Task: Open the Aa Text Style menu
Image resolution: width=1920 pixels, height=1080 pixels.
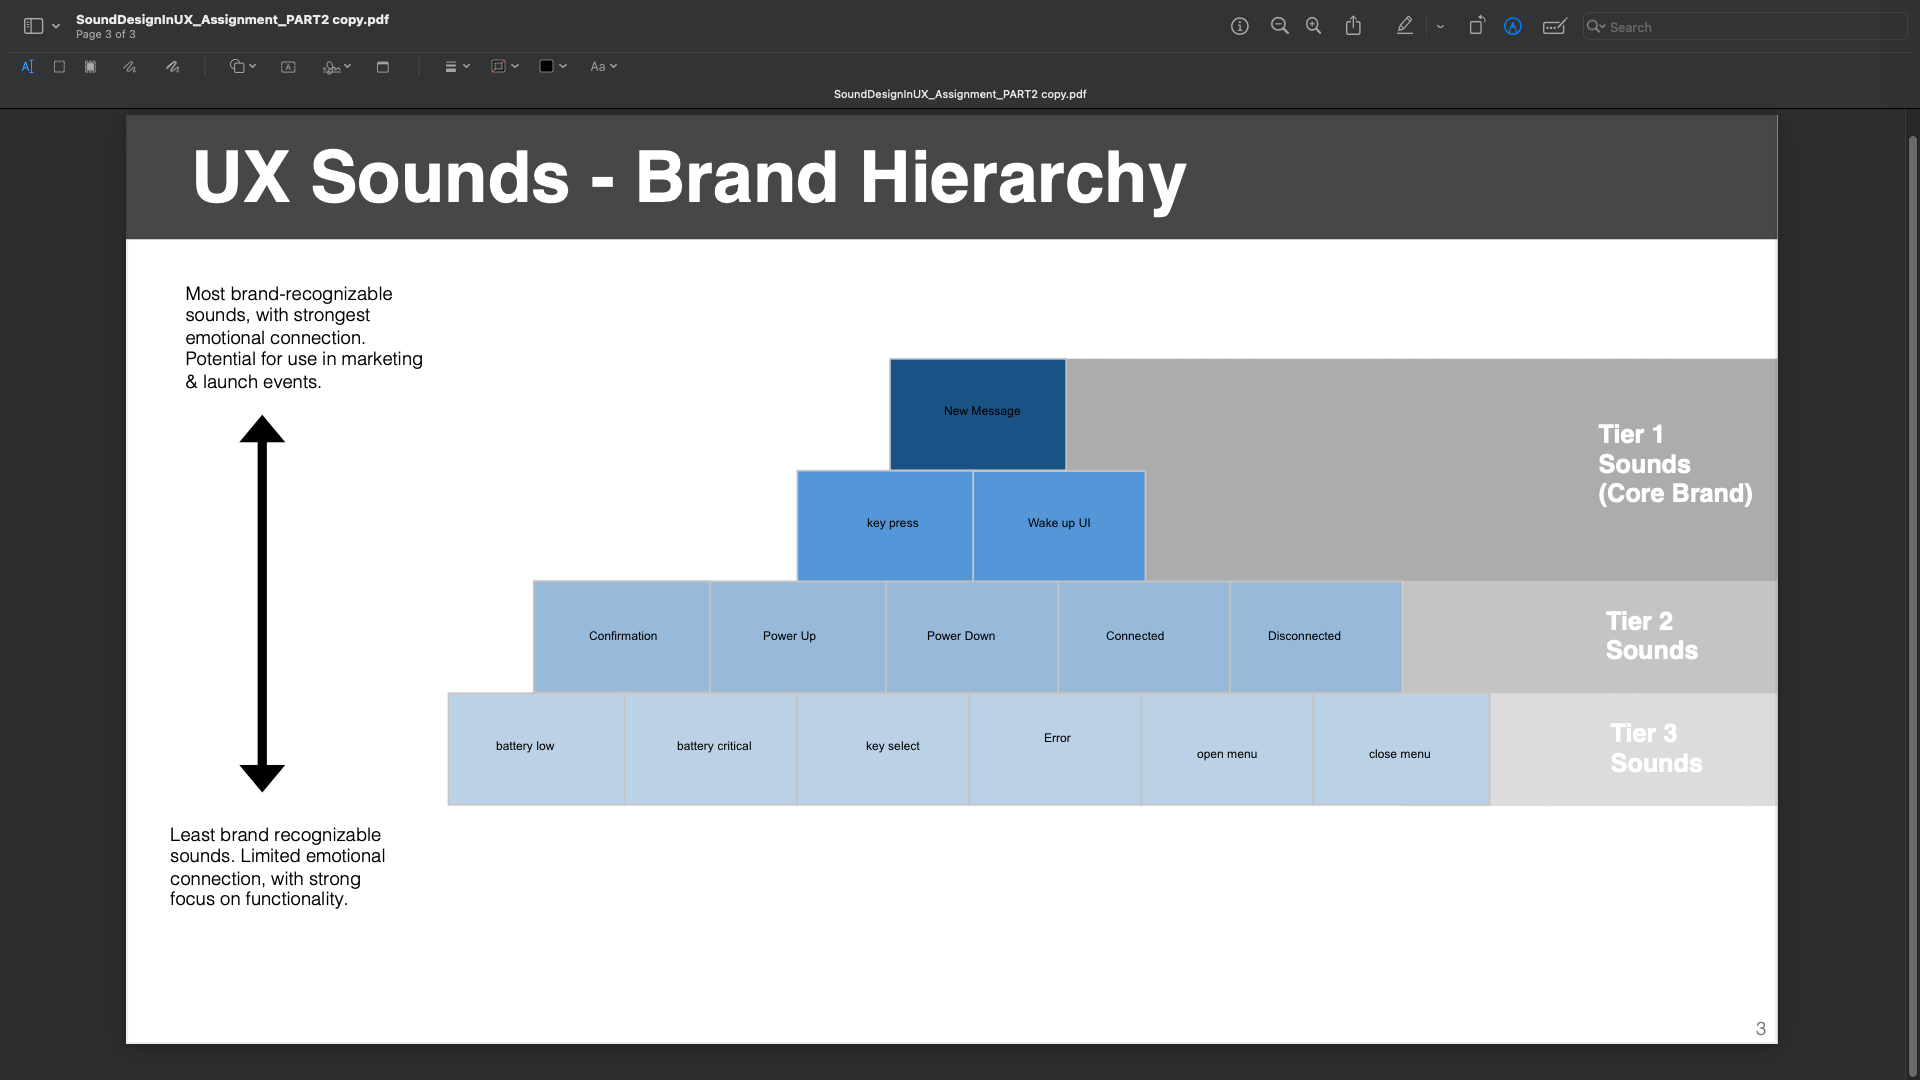Action: click(x=603, y=67)
